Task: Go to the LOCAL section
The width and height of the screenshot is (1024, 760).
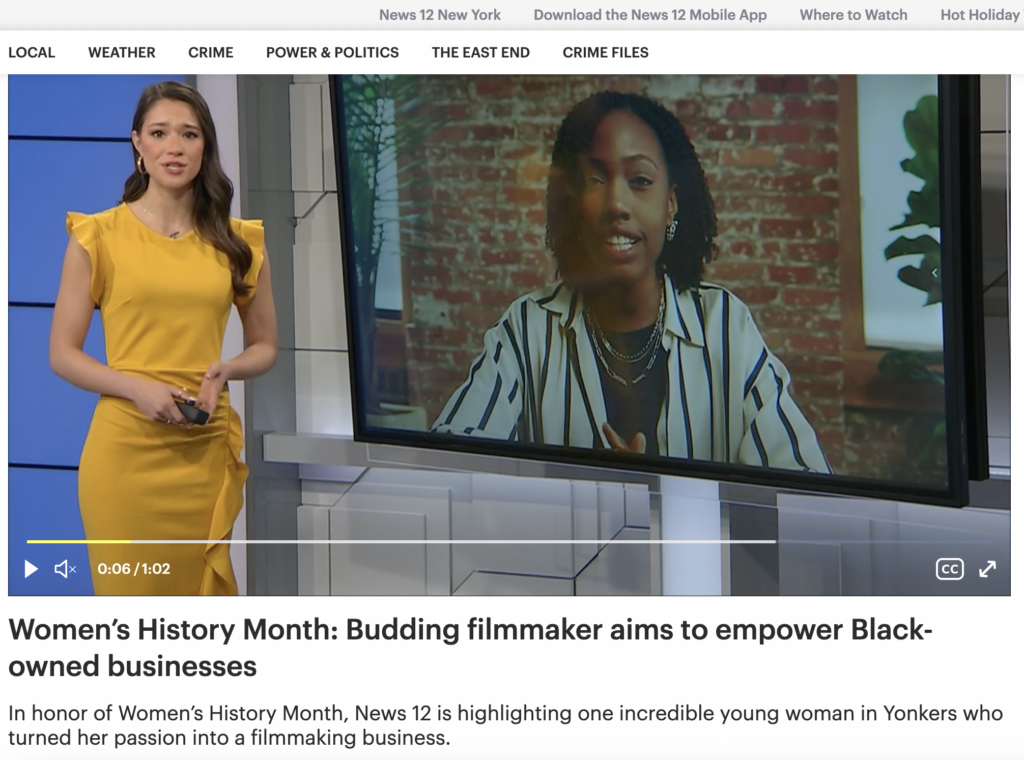Action: [x=32, y=52]
